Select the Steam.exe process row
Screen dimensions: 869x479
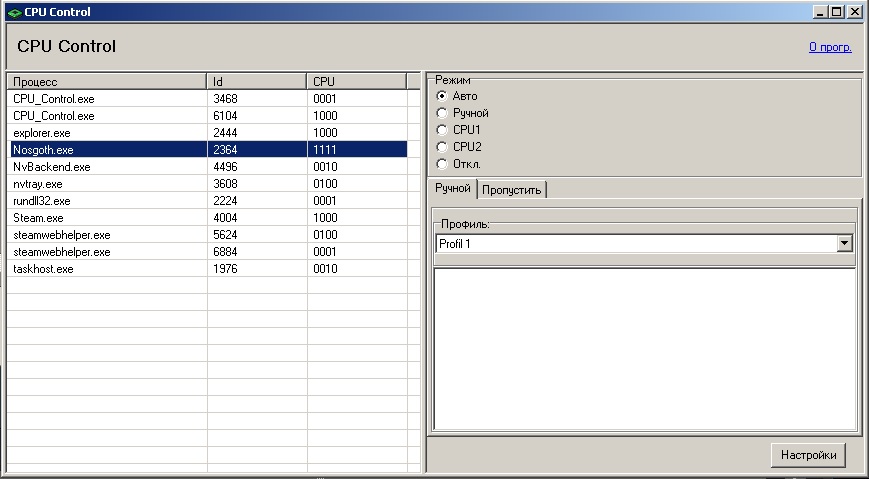208,218
